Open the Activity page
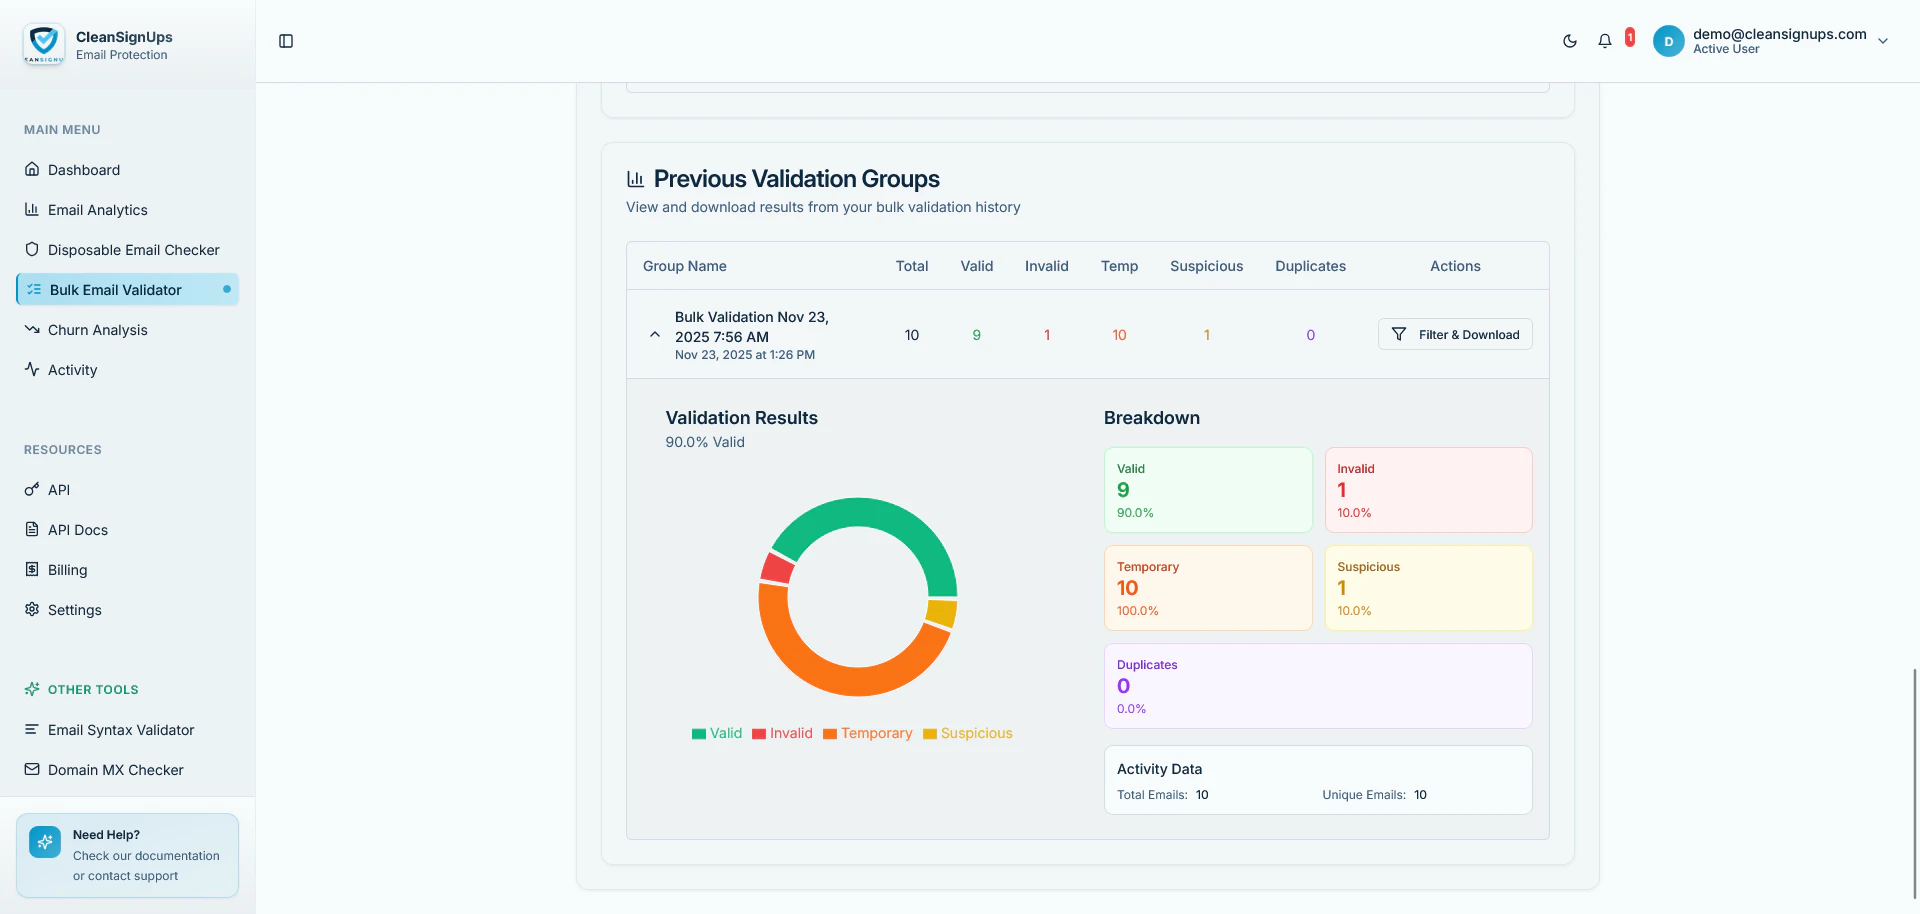The image size is (1920, 914). 128,370
